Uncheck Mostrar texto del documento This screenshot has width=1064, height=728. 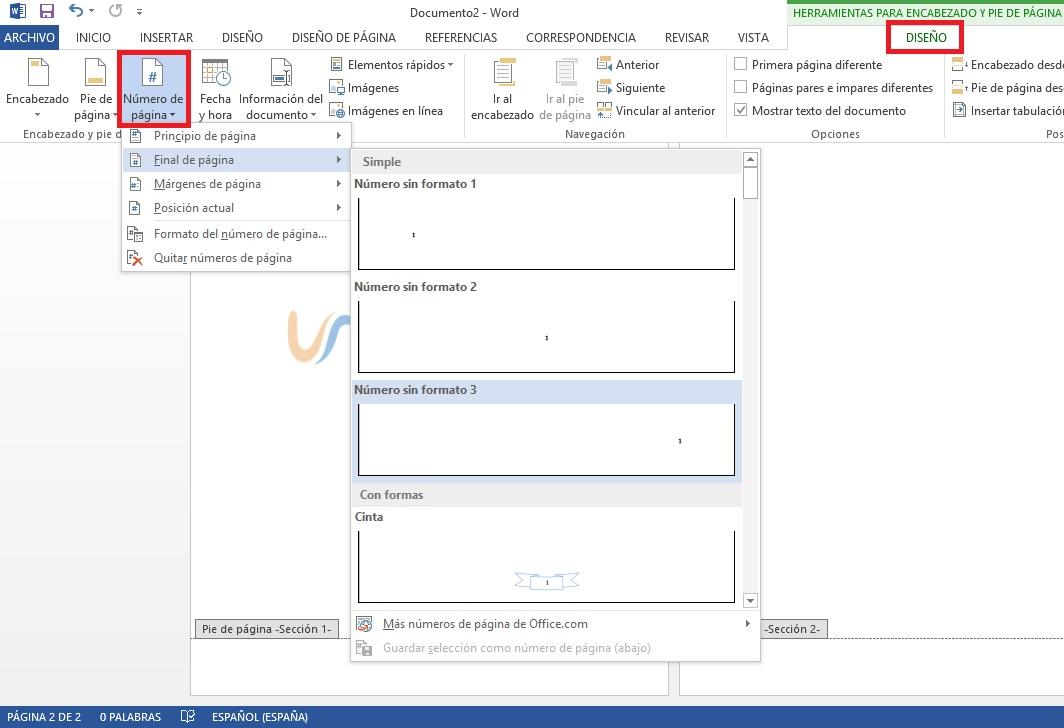(741, 110)
